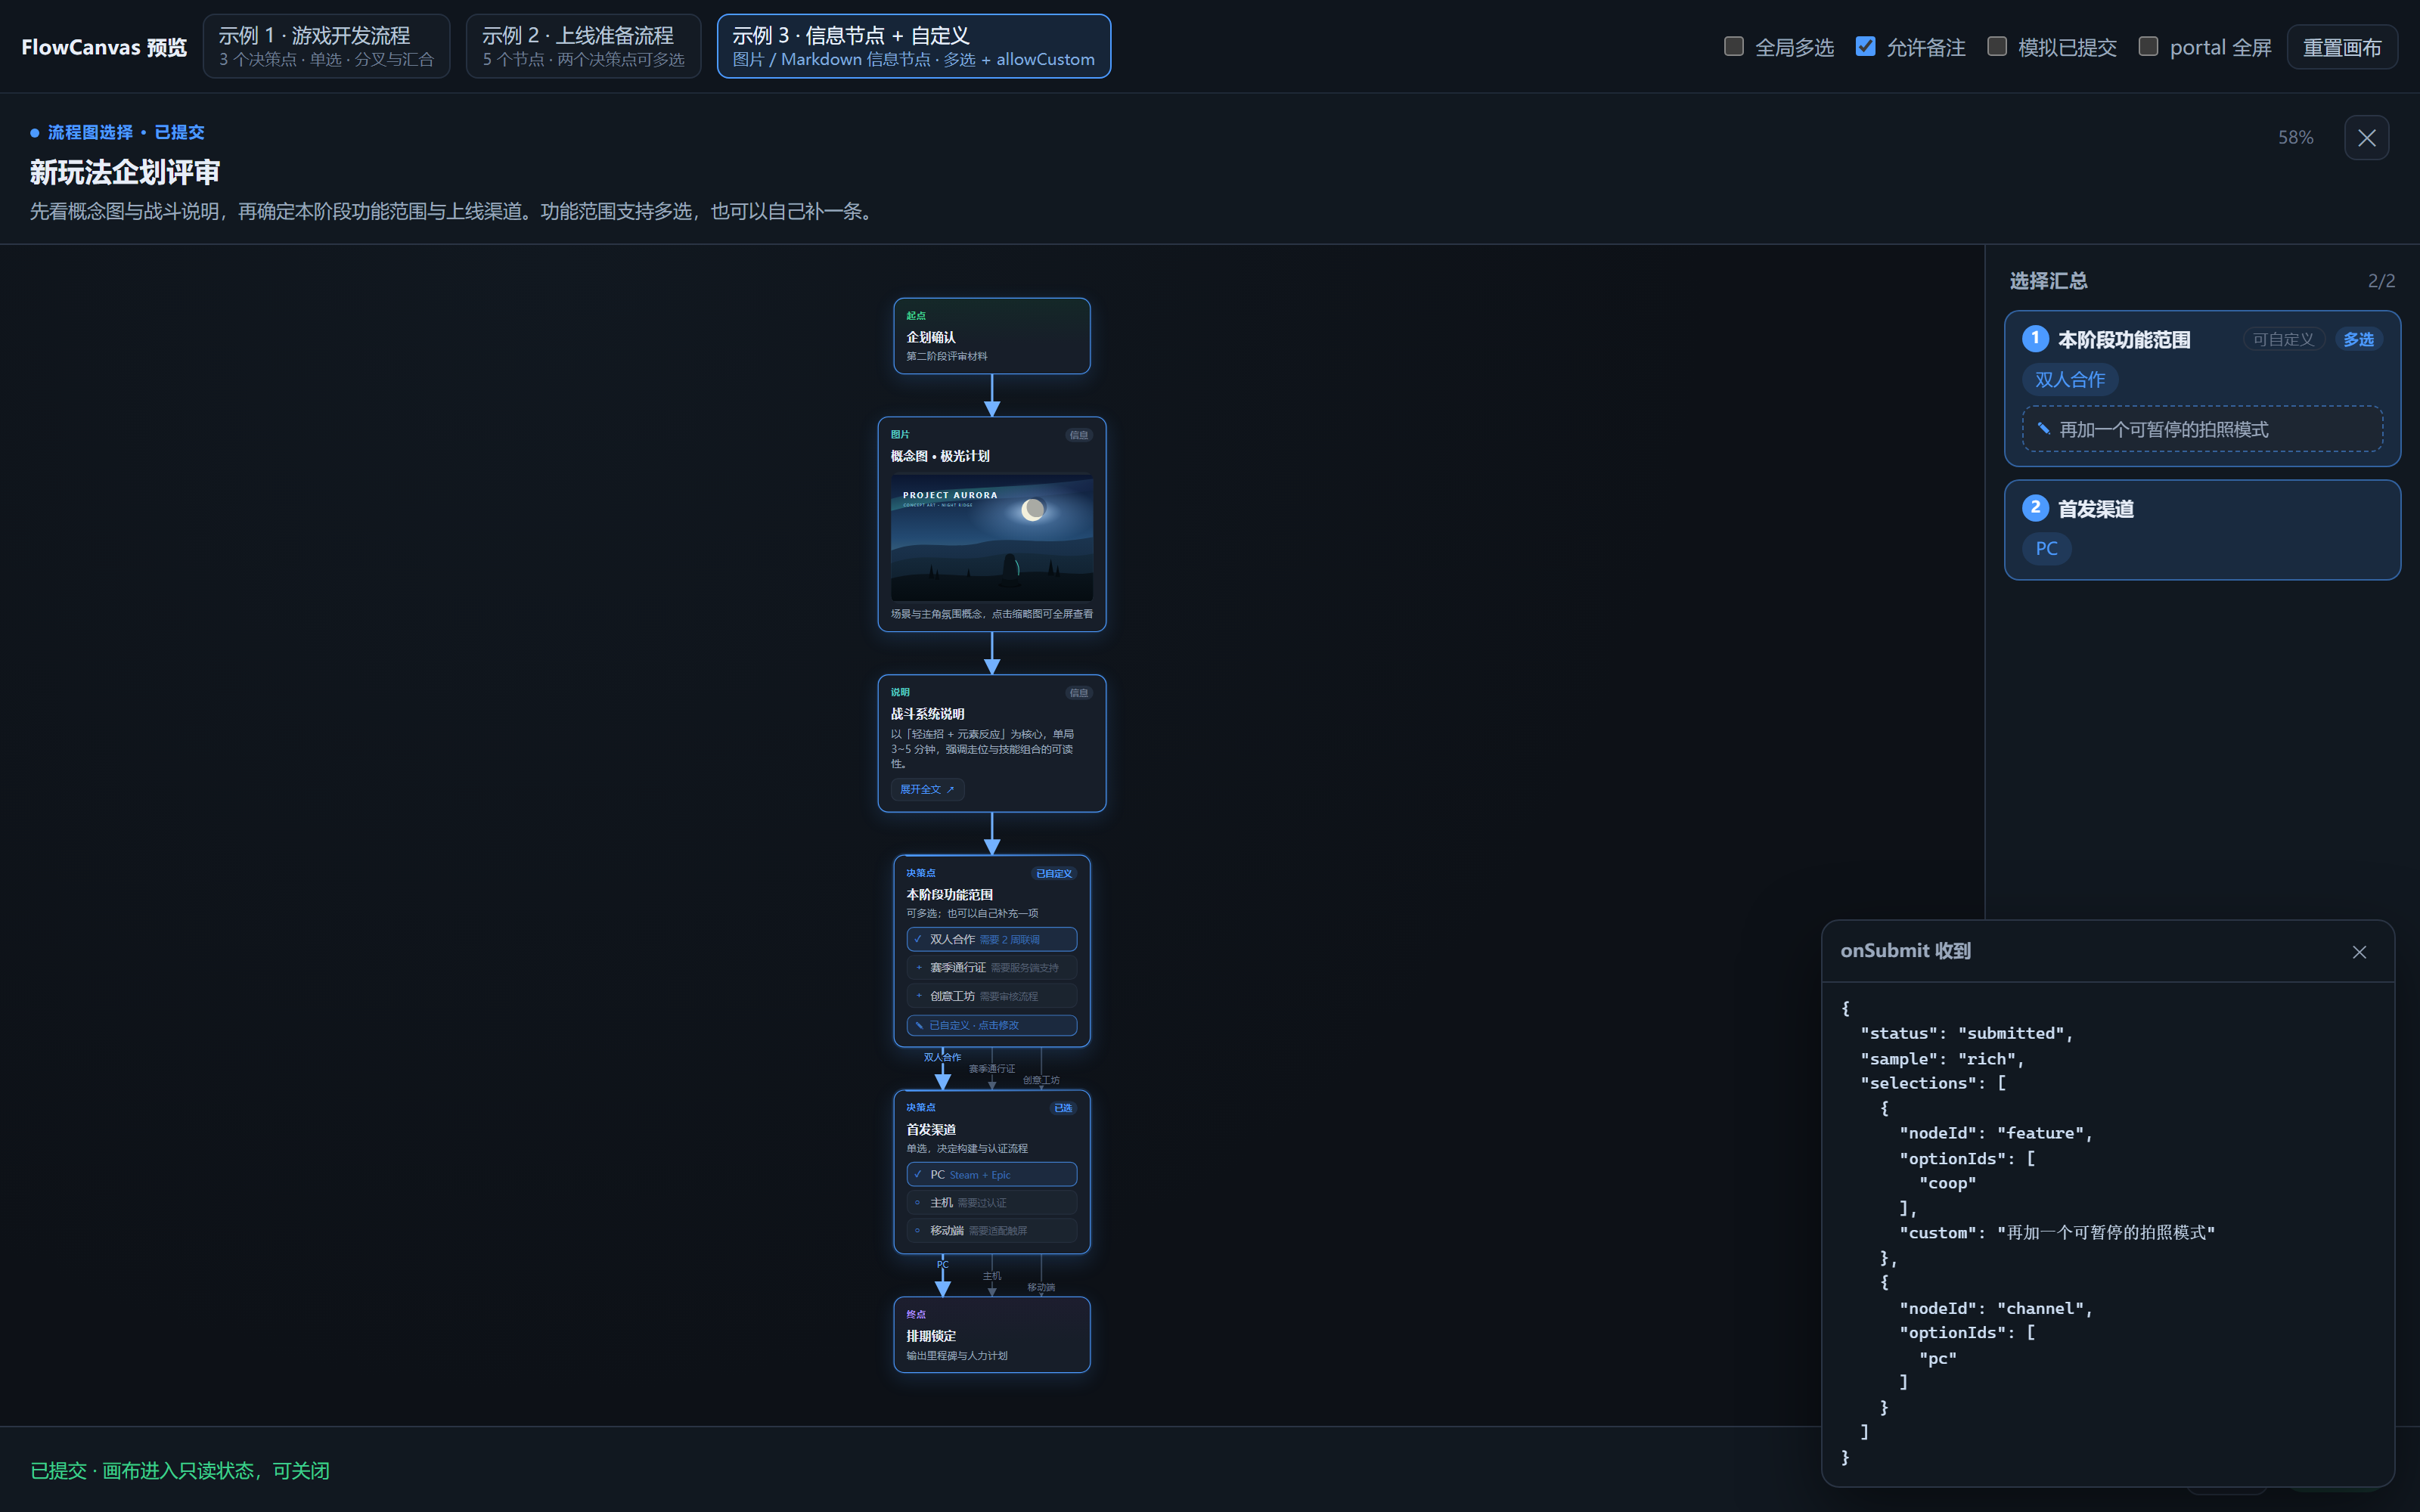Screen dimensions: 2420x1512
Task: Click the arrow icon on 展开全文
Action: pos(950,789)
